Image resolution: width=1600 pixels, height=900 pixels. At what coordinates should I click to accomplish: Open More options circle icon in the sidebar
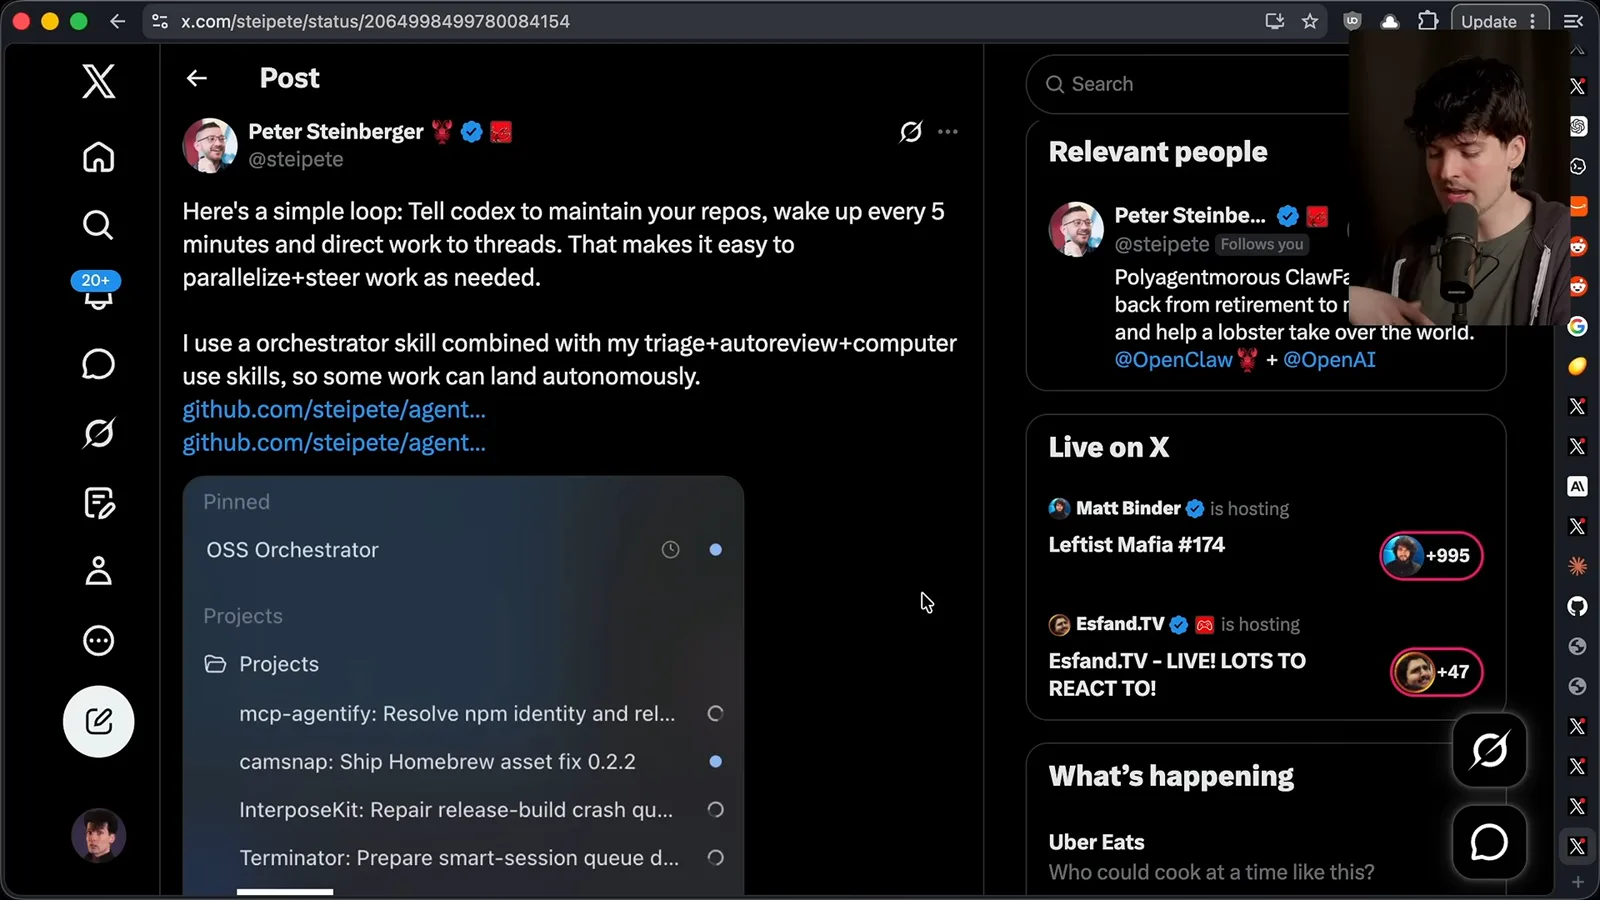(98, 640)
